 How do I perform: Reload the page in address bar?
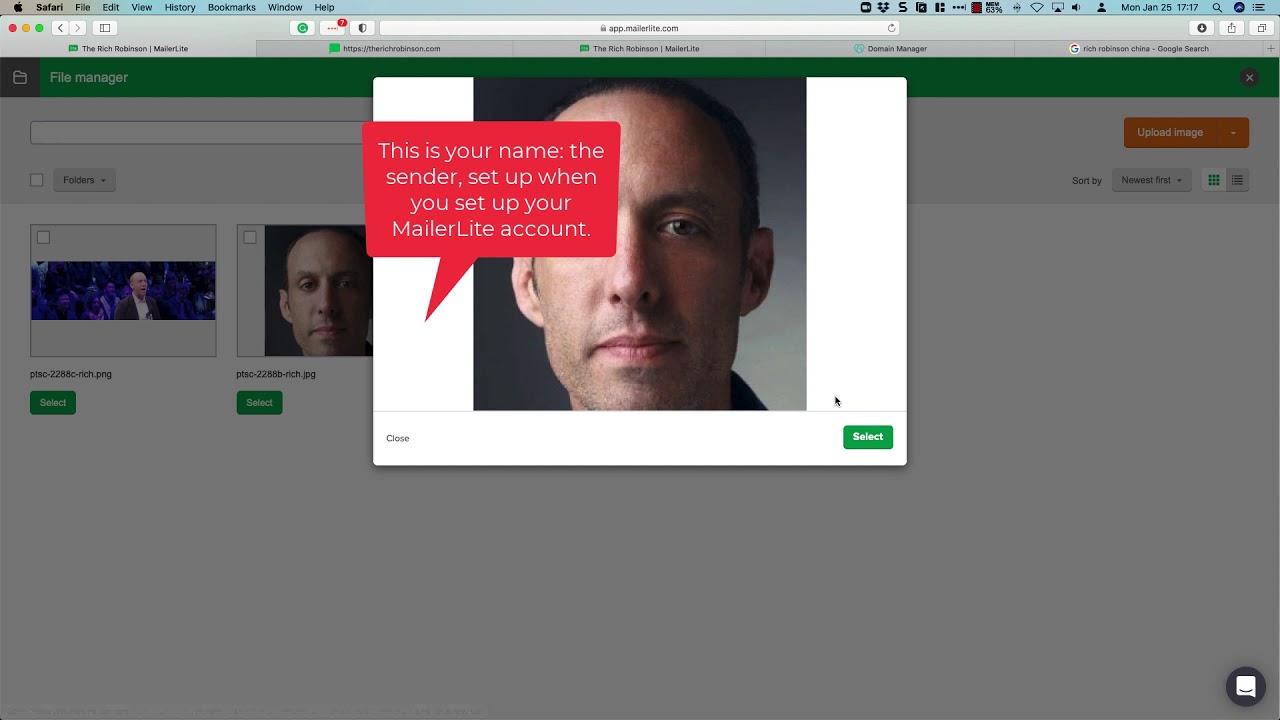coord(891,28)
